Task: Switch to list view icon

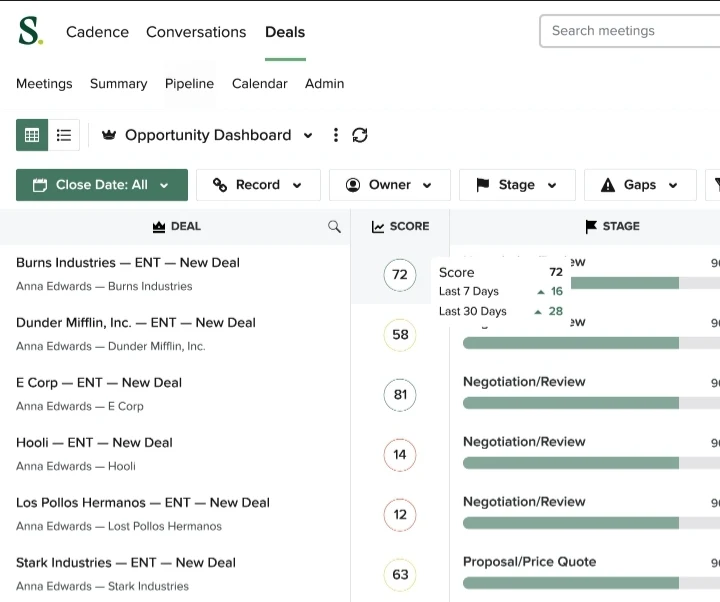Action: point(64,135)
